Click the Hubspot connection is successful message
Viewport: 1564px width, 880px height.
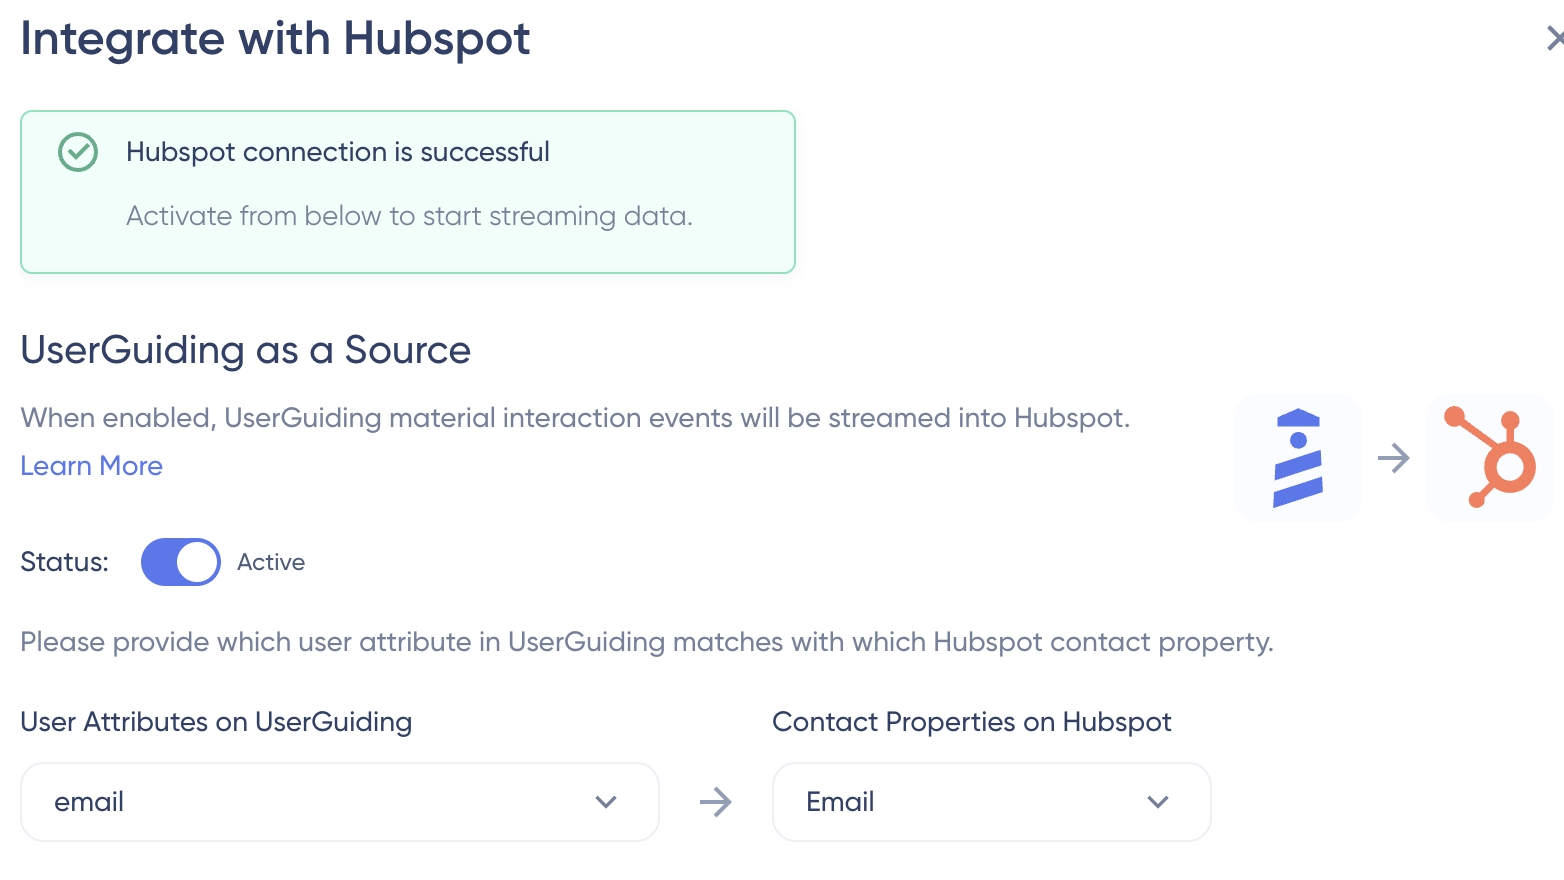click(x=338, y=152)
